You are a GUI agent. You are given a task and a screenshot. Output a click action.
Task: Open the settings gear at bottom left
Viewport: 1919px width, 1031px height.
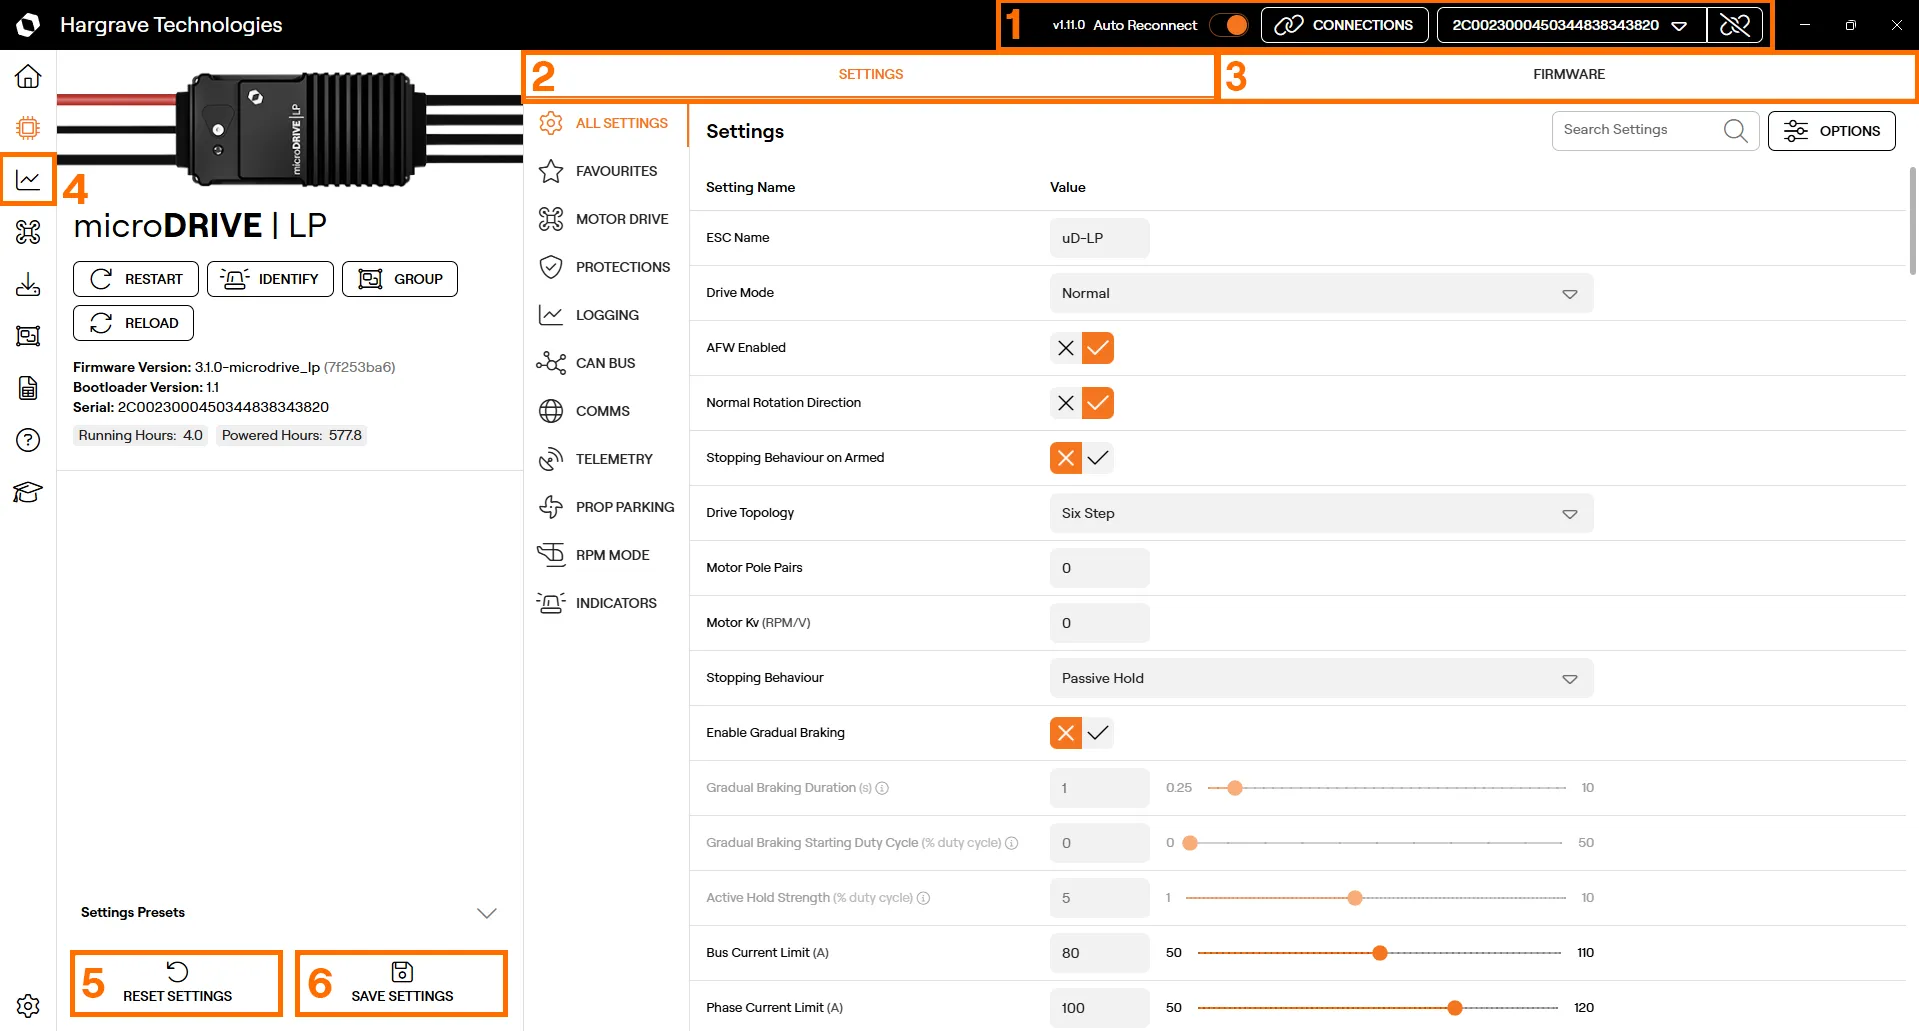(x=28, y=1005)
